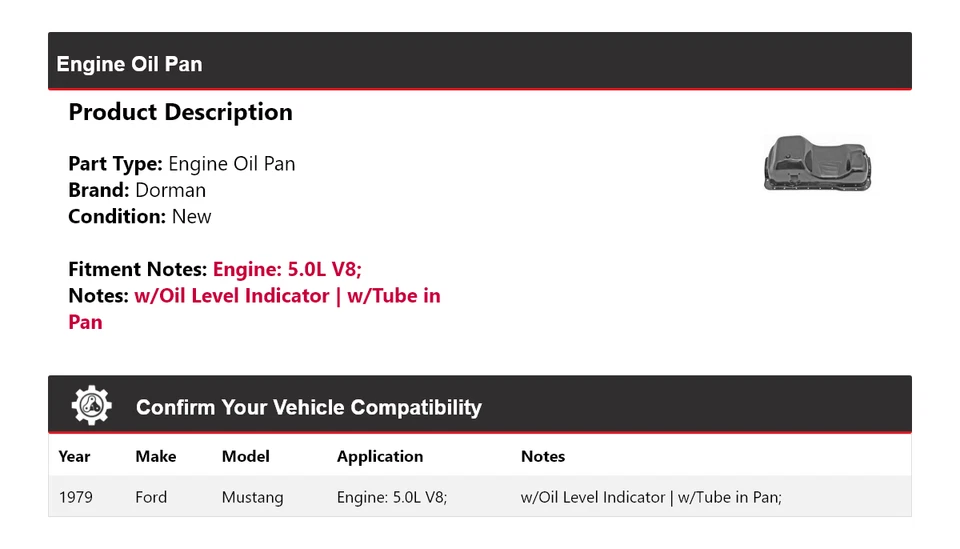Click the gear compatibility icon
Screen dimensions: 960x549
(91, 405)
